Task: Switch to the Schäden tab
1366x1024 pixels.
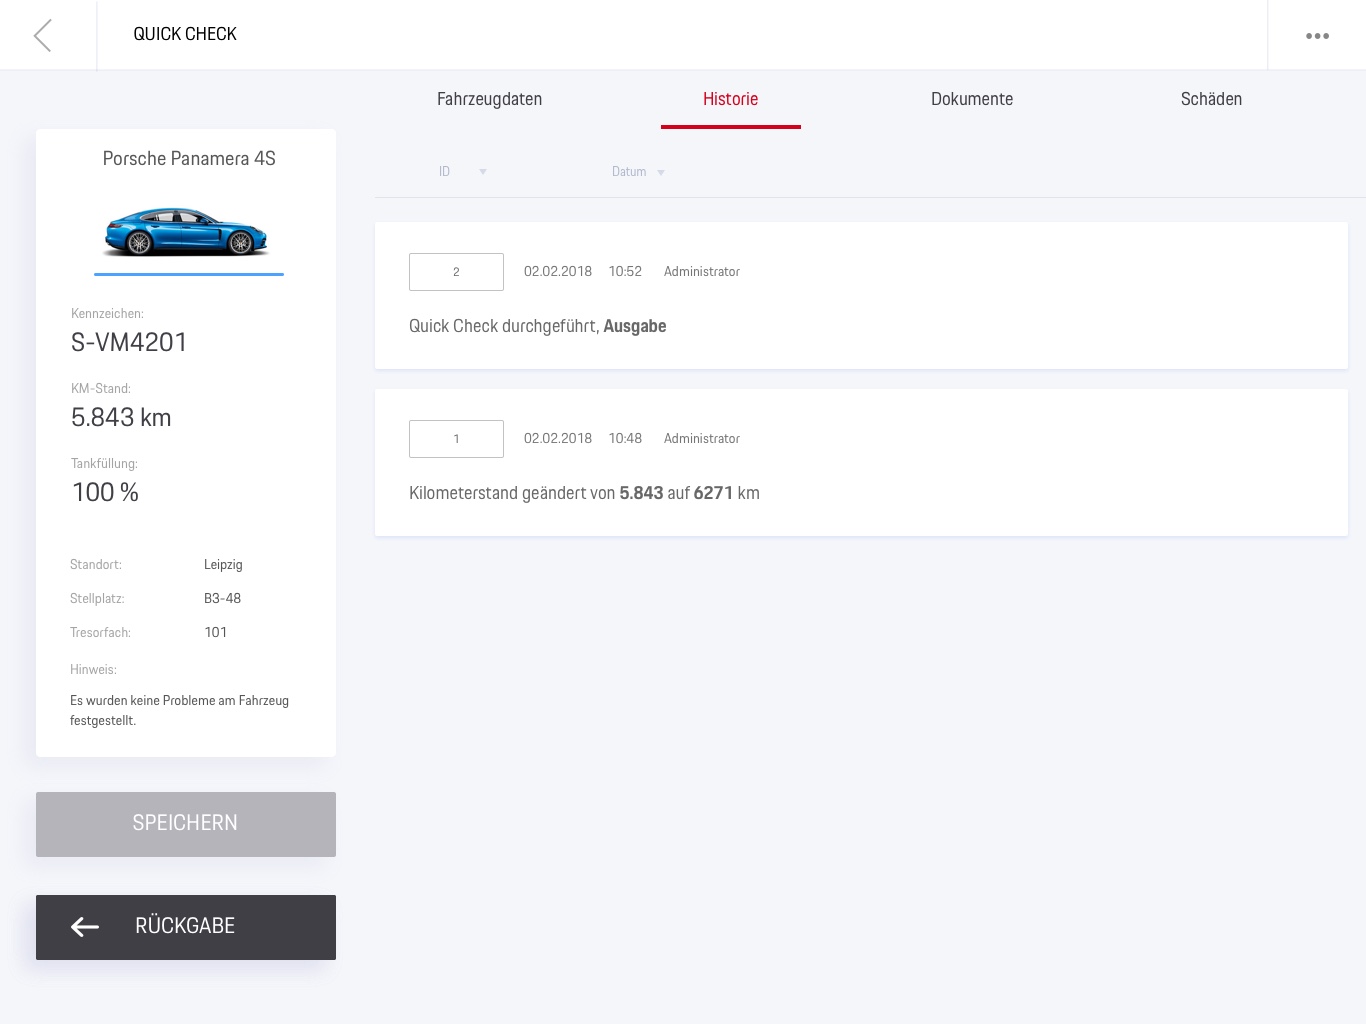Action: (1211, 99)
